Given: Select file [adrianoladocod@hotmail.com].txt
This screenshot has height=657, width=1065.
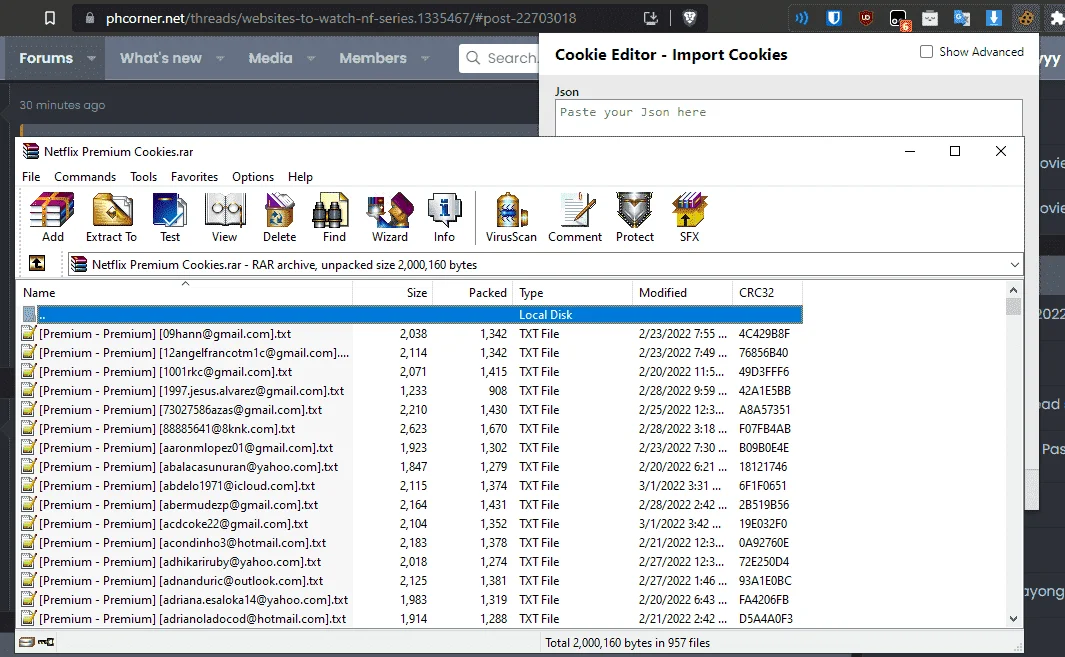Looking at the screenshot, I should (x=412, y=619).
